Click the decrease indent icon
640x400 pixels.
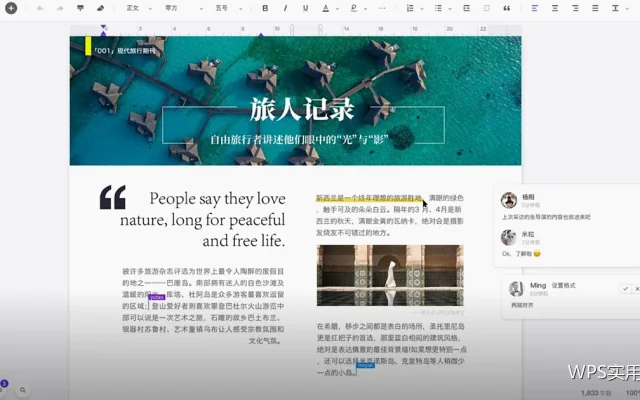(x=467, y=8)
